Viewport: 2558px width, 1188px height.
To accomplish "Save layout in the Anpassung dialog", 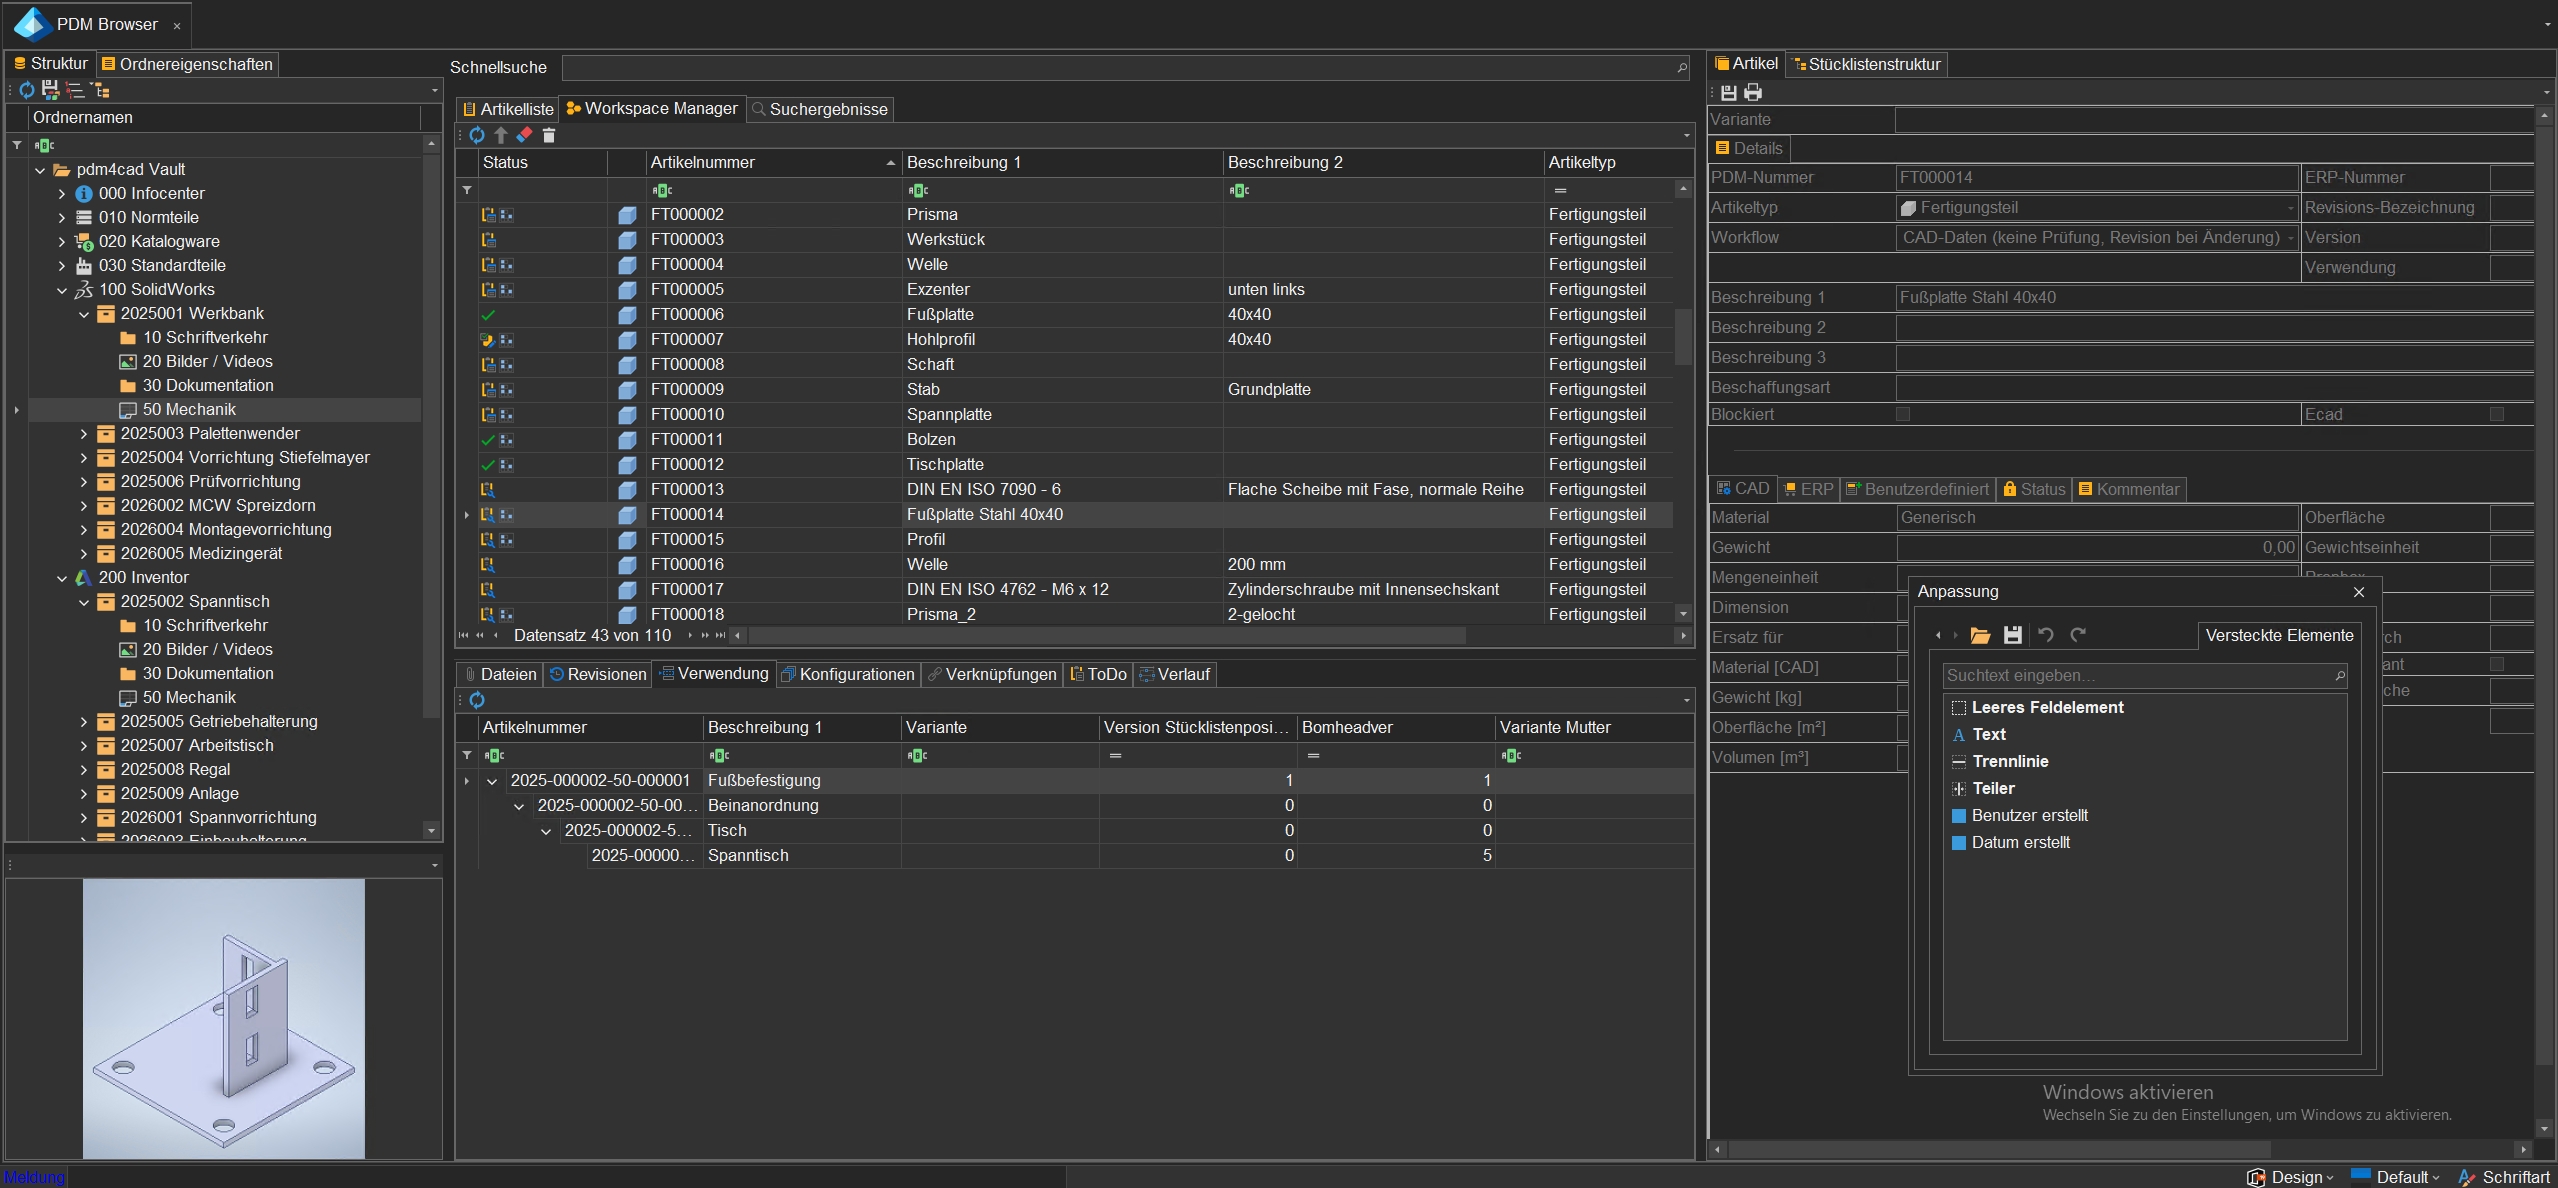I will click(2013, 635).
